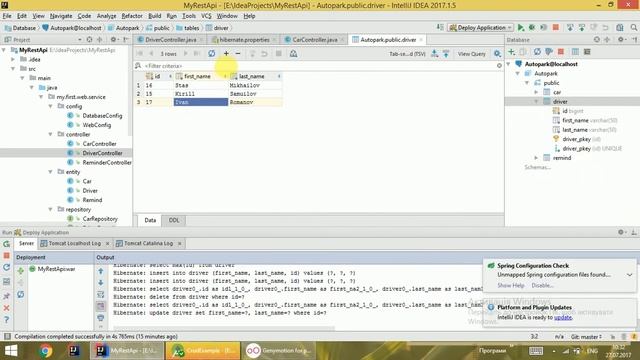
Task: Open the Git: master branch widget
Action: tap(586, 337)
